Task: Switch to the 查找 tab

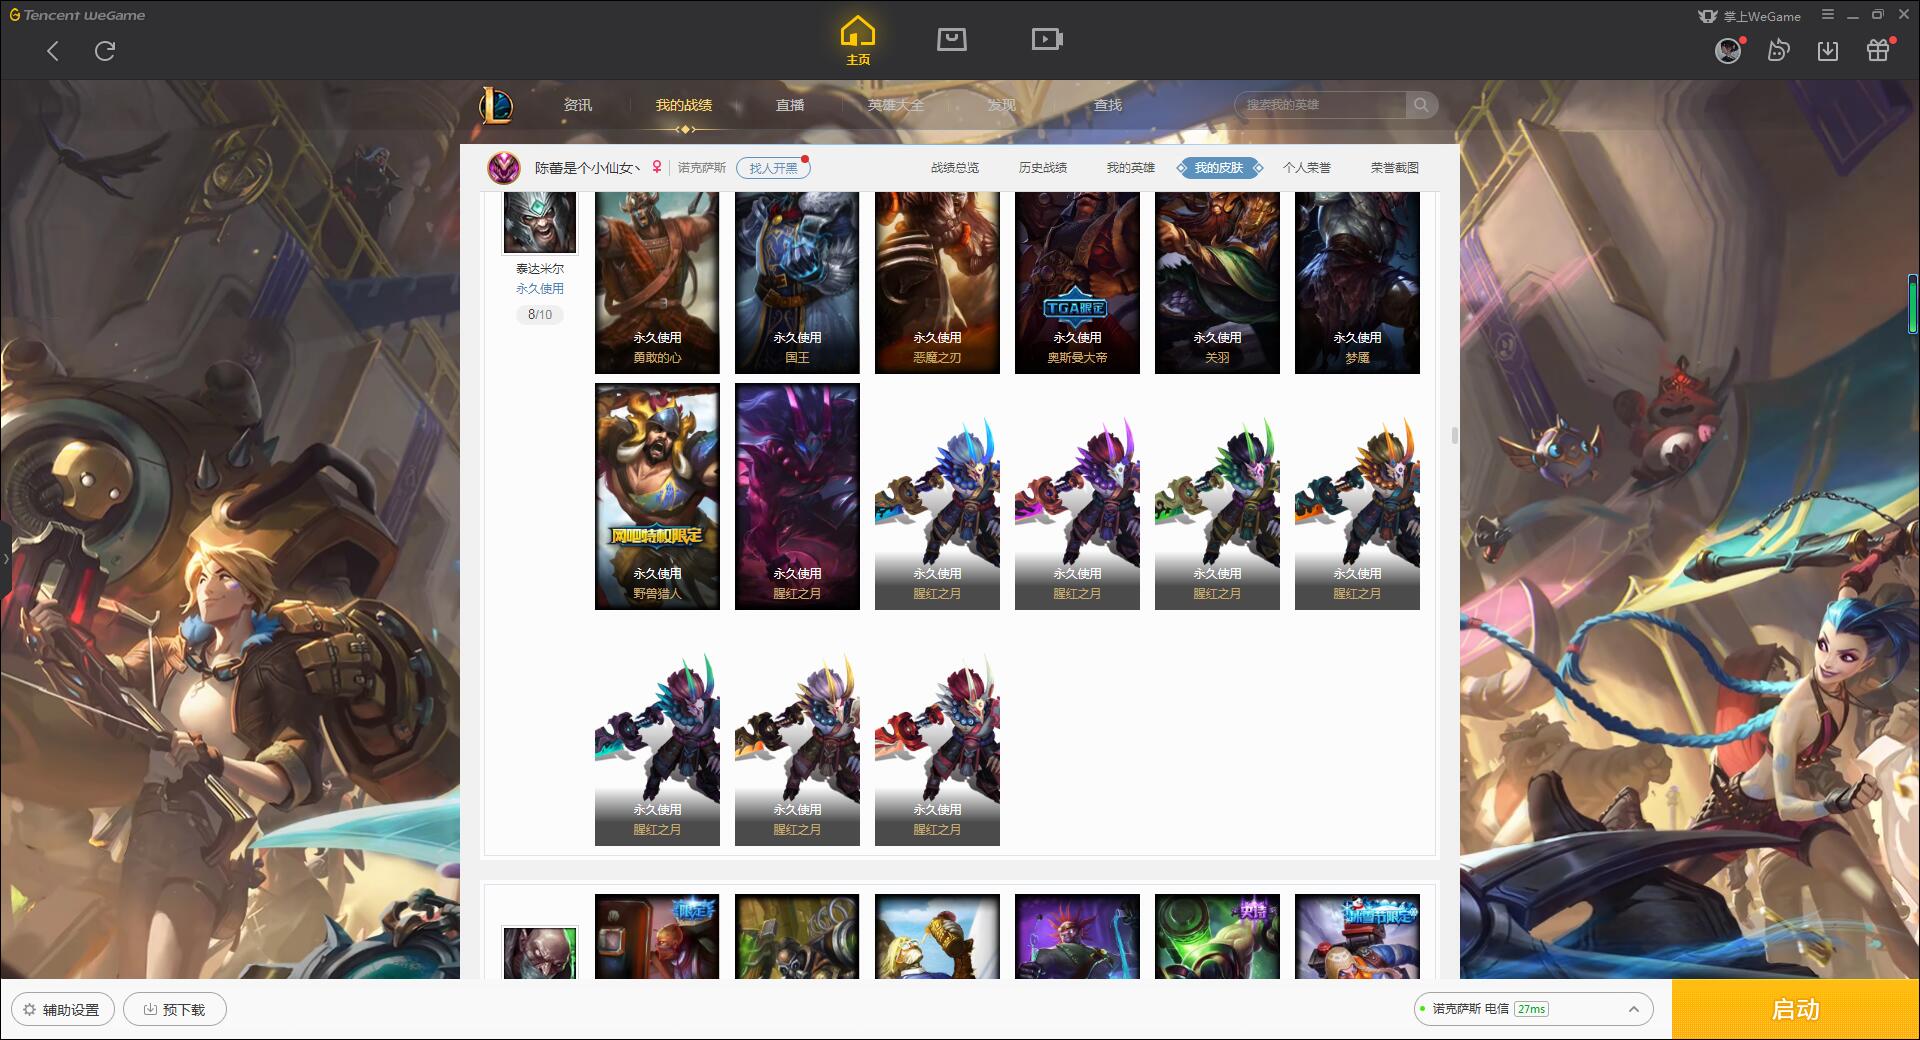Action: (1107, 105)
